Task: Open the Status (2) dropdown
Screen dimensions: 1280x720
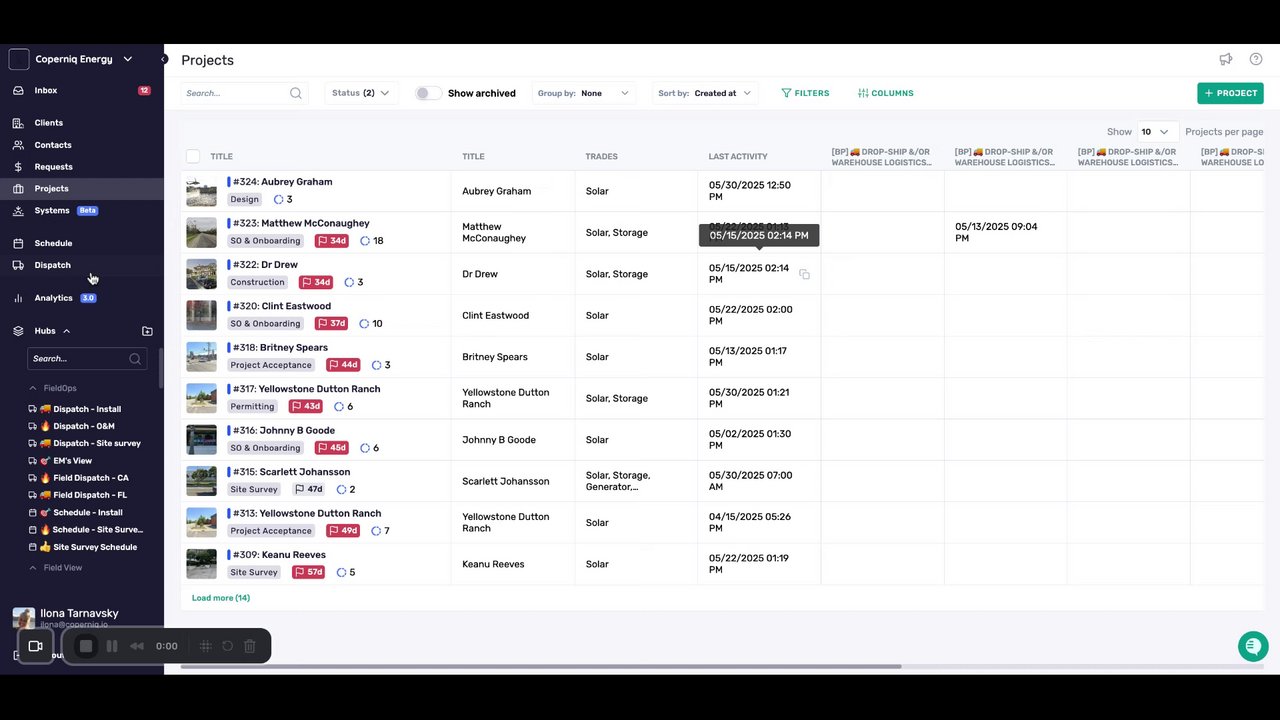Action: [361, 93]
